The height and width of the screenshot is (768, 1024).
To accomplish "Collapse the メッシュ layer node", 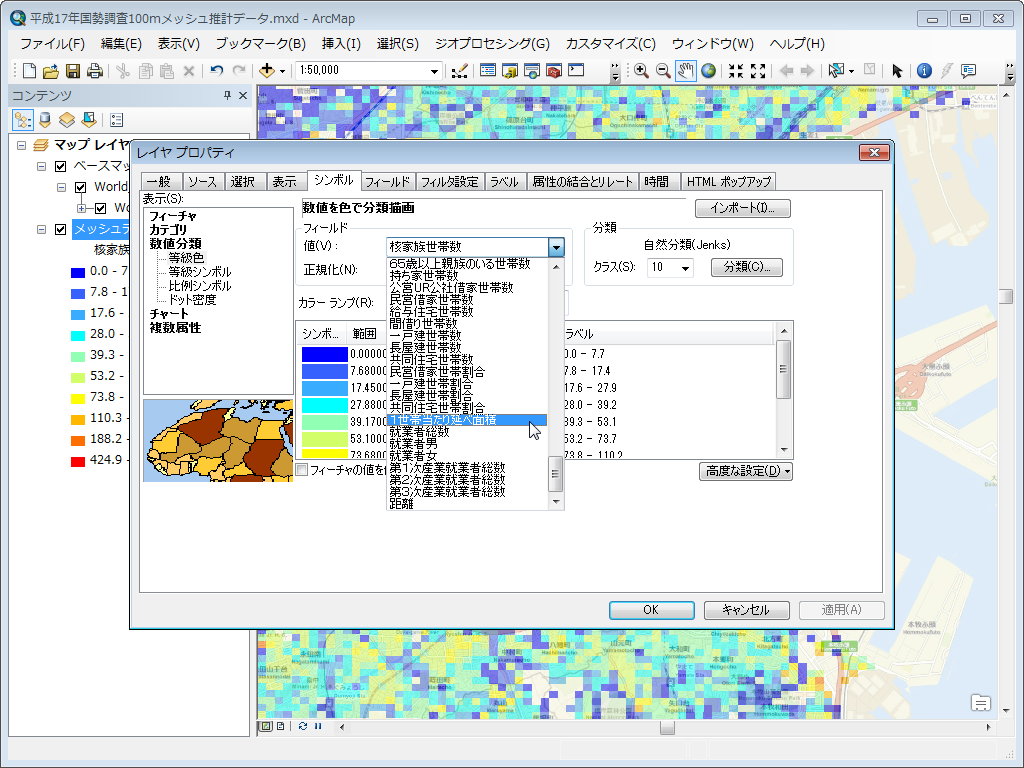I will click(x=41, y=229).
